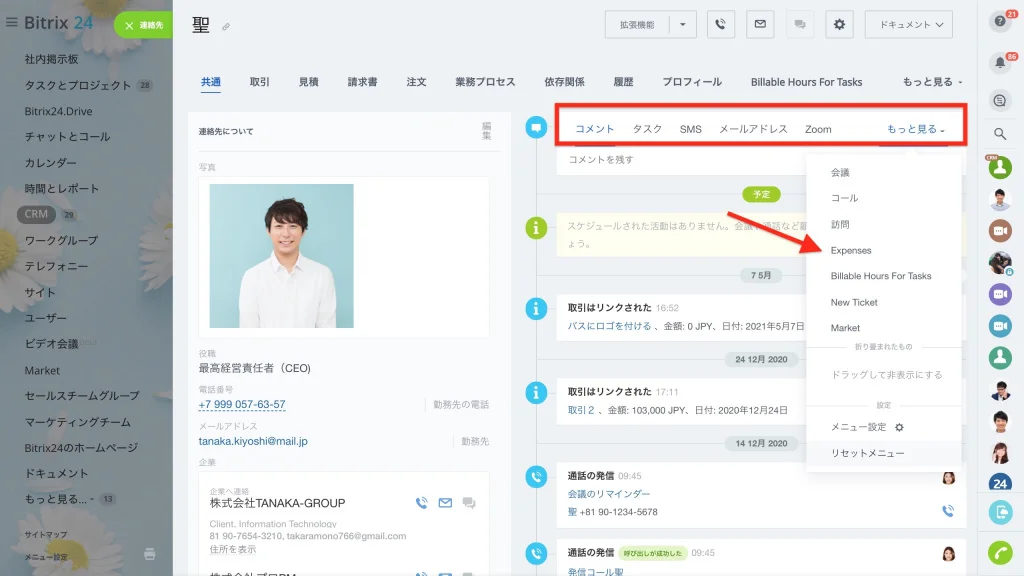The image size is (1024, 576).
Task: Click print icon near サイトマップ
Action: click(x=150, y=554)
